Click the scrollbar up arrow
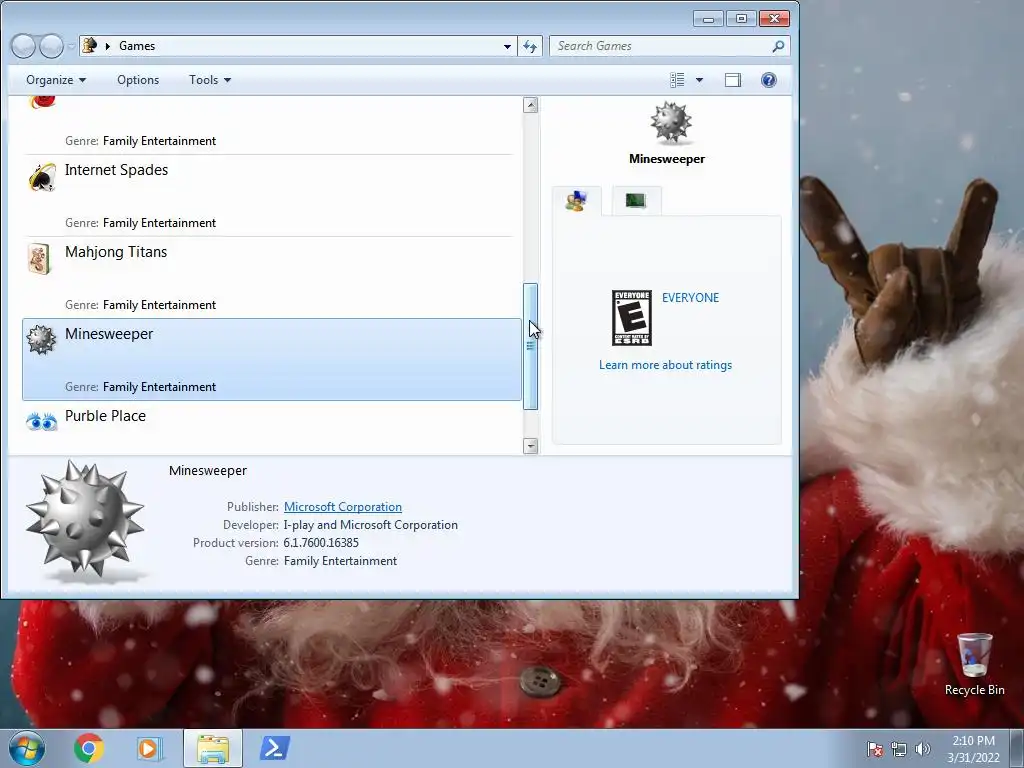The width and height of the screenshot is (1024, 768). point(530,105)
